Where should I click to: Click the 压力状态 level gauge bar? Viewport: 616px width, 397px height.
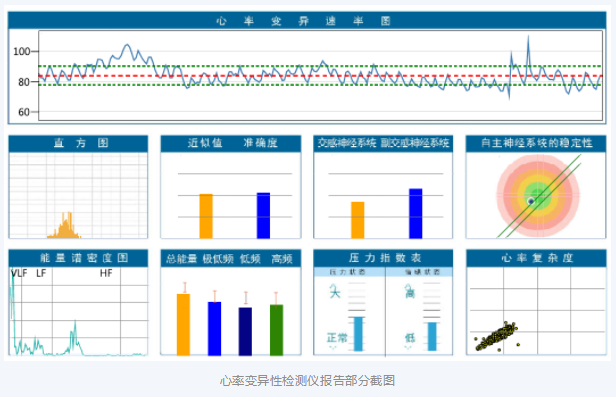tap(358, 334)
